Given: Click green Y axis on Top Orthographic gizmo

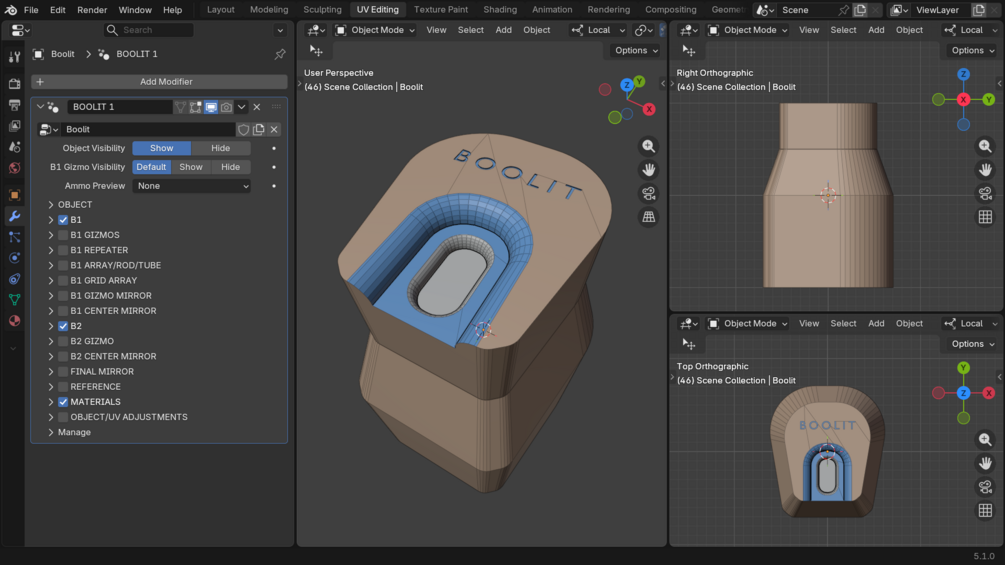Looking at the screenshot, I should 963,368.
